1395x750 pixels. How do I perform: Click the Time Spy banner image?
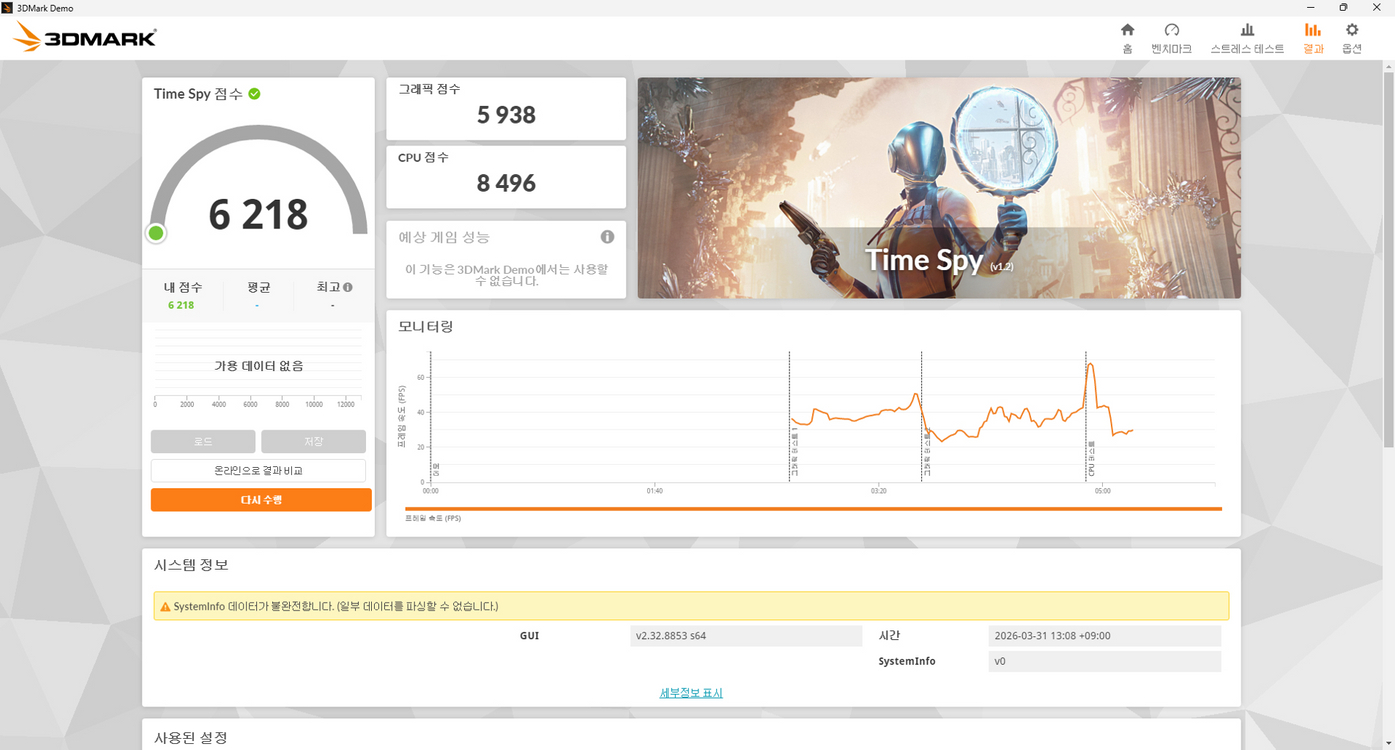(938, 187)
